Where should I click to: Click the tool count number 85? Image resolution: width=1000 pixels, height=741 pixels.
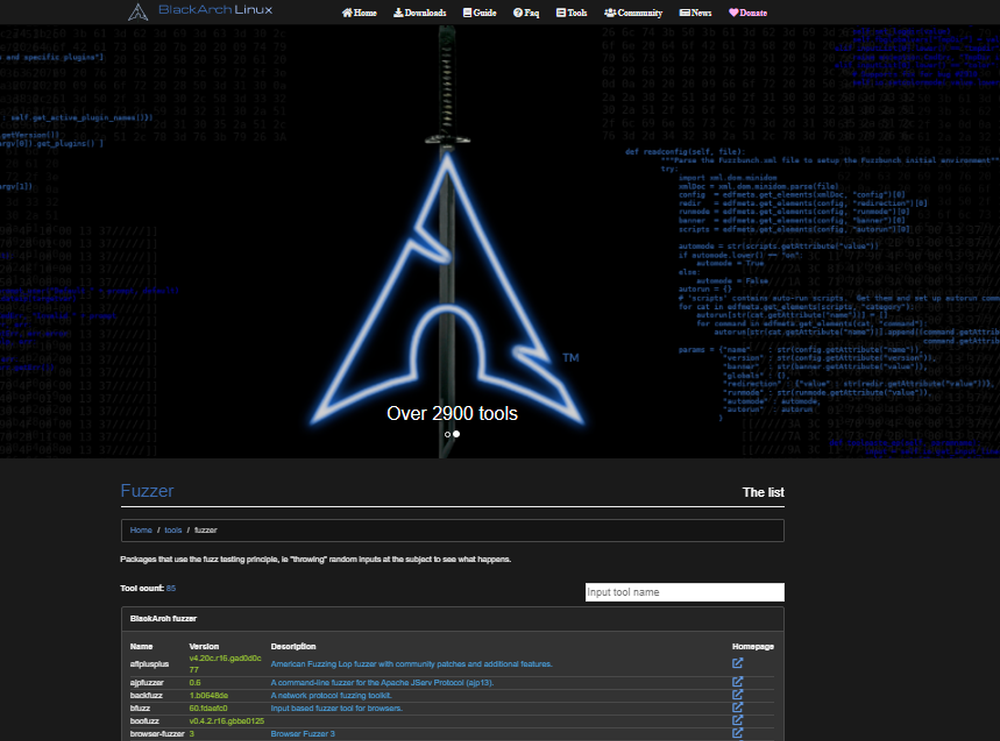point(171,588)
